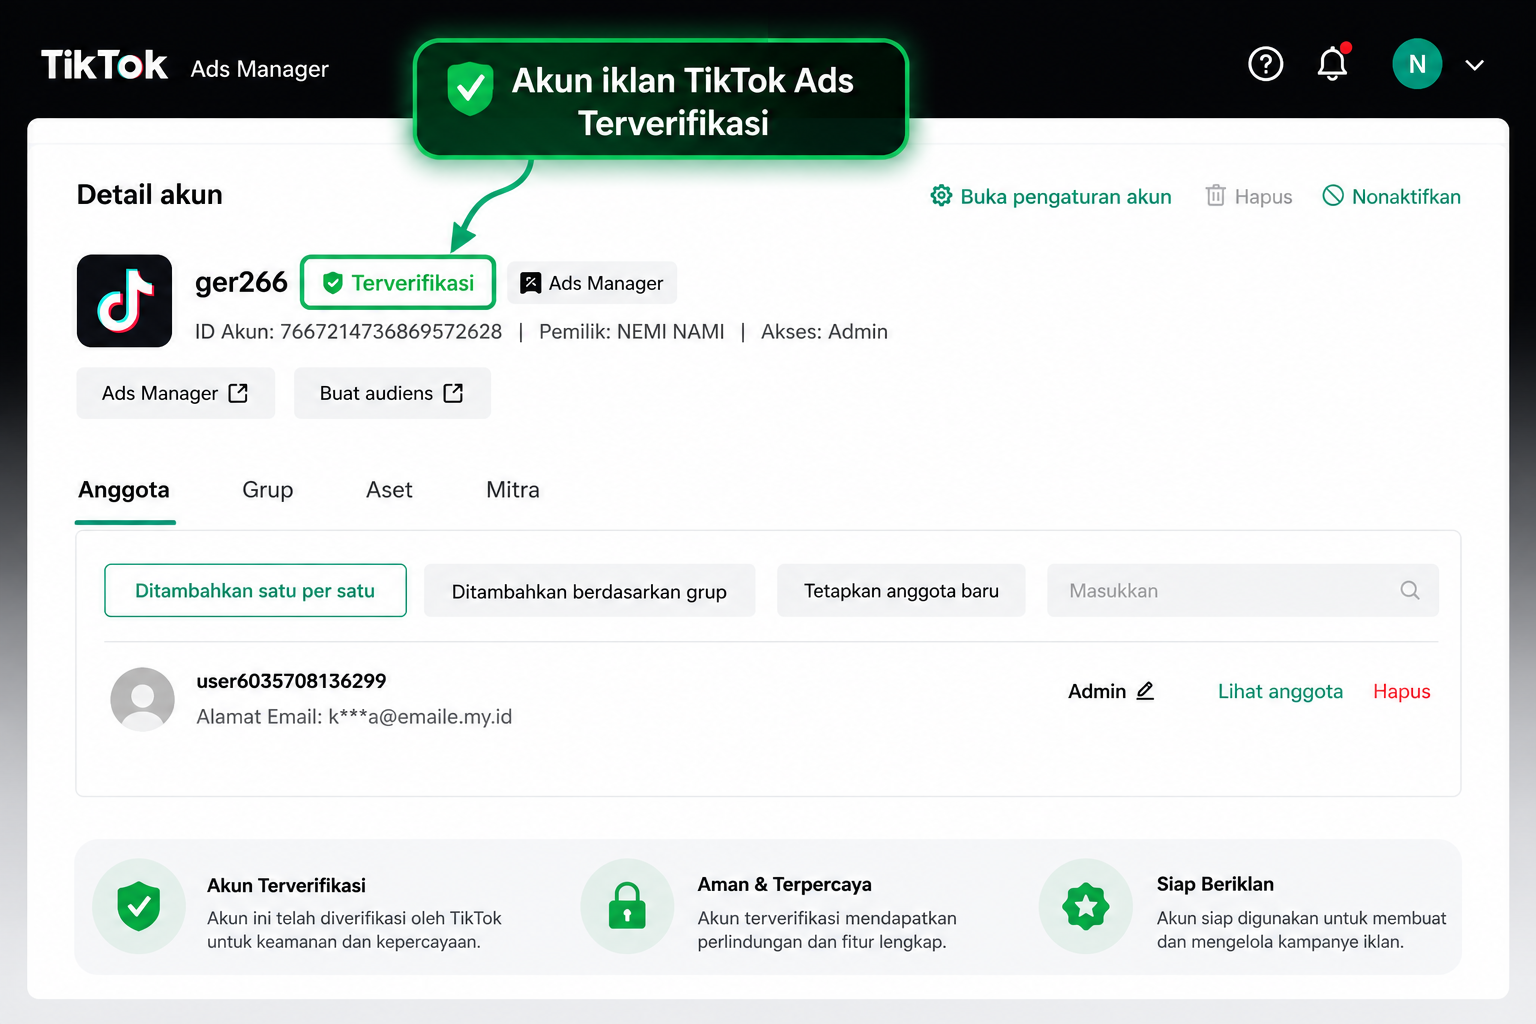The width and height of the screenshot is (1536, 1024).
Task: Click the user6035708136299 name
Action: coord(291,681)
